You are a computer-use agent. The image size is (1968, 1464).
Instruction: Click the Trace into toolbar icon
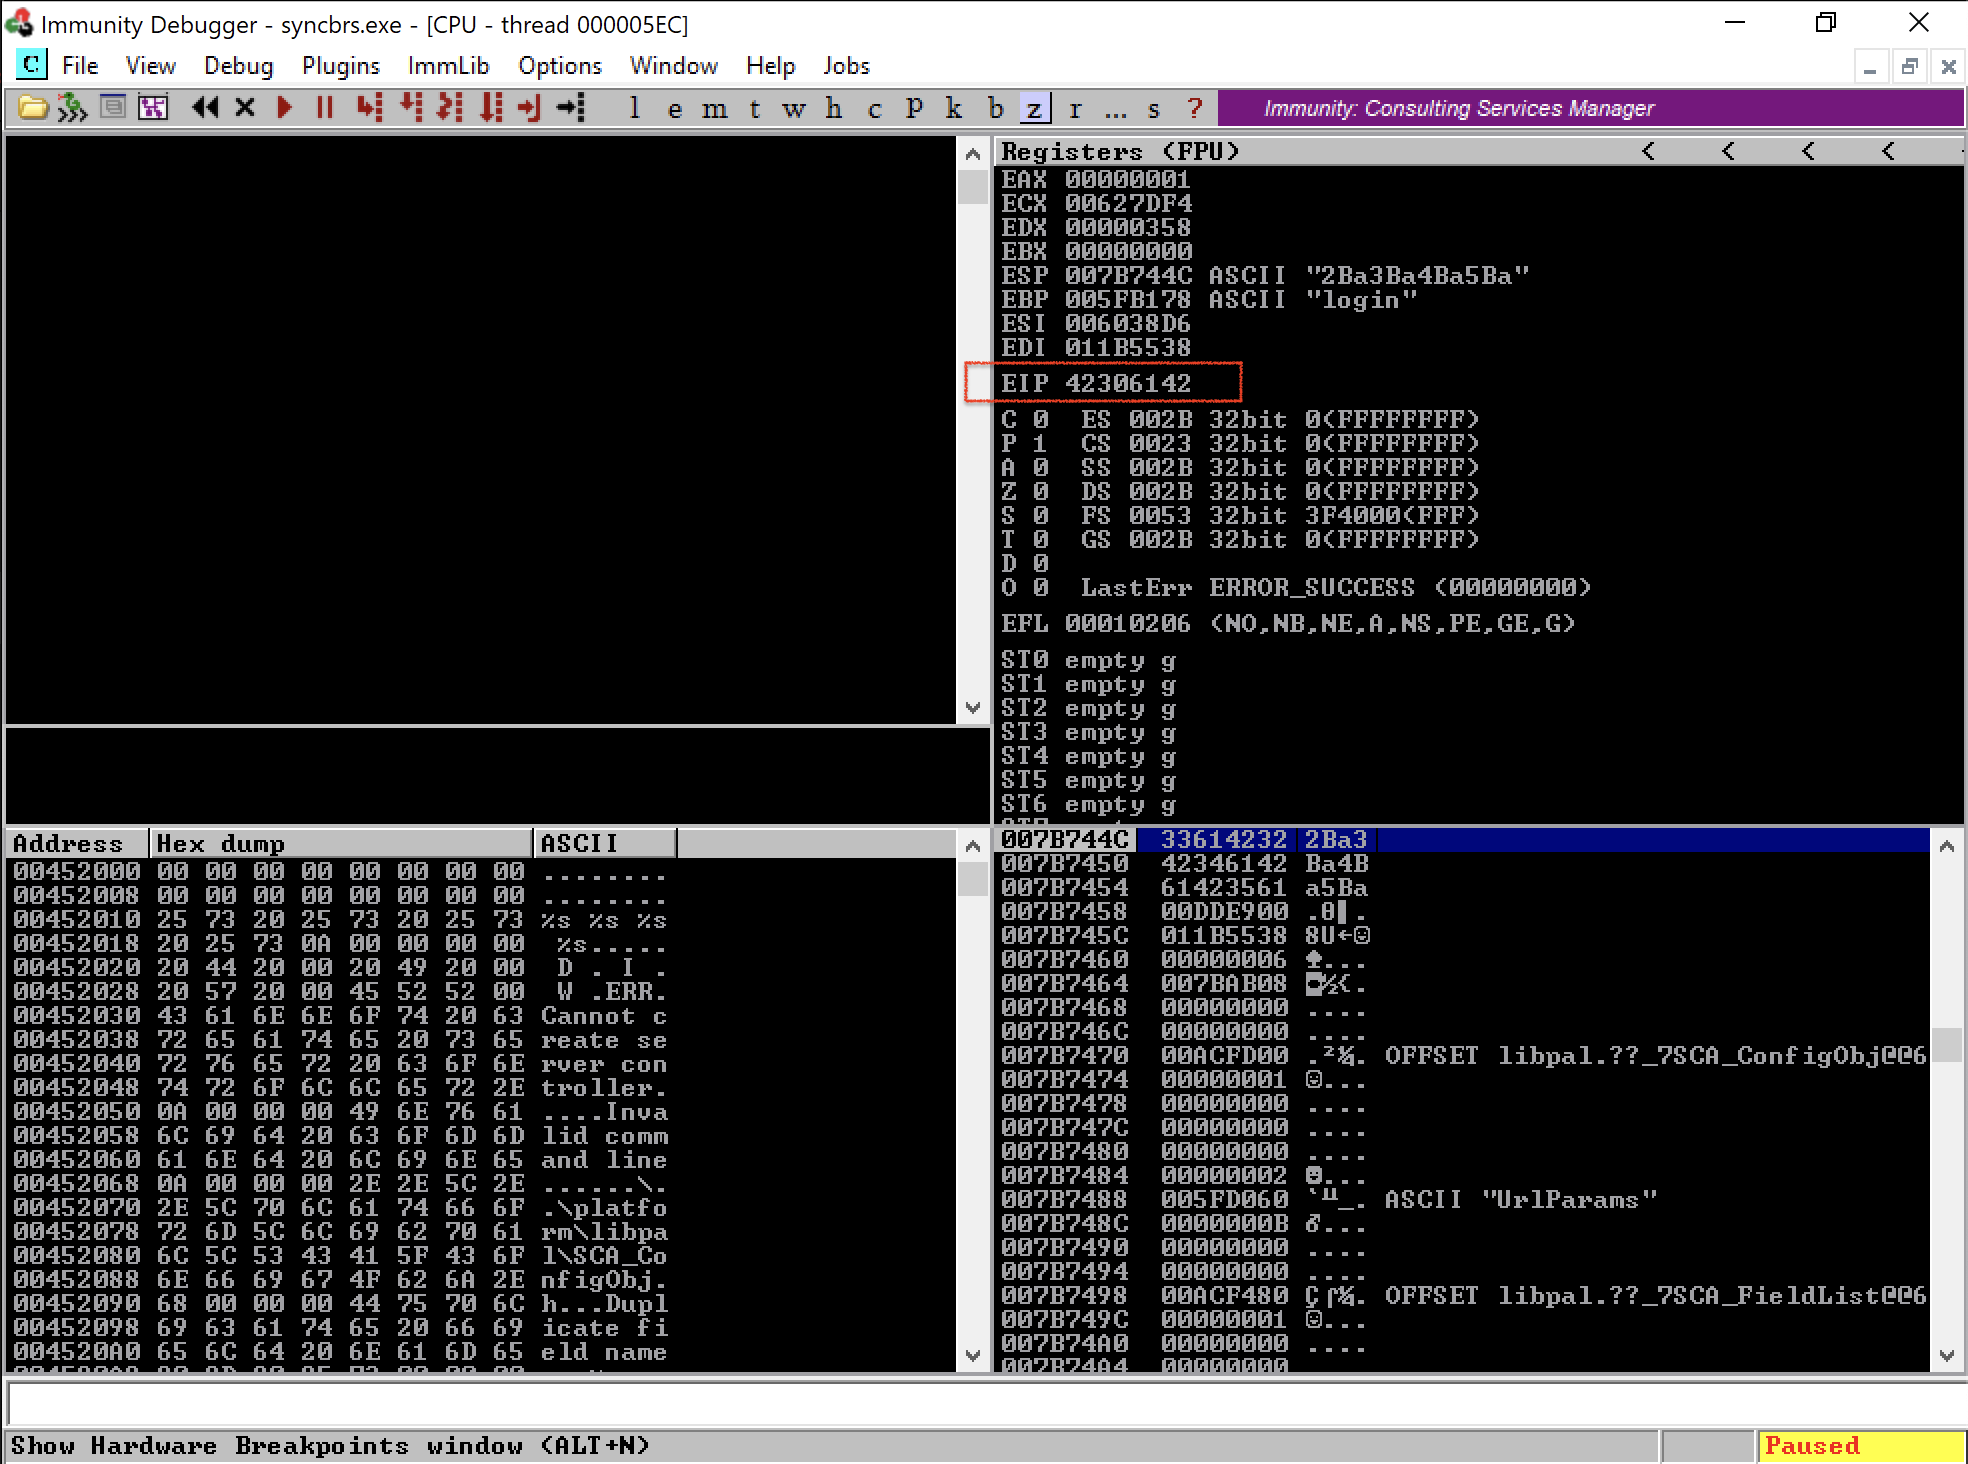450,107
